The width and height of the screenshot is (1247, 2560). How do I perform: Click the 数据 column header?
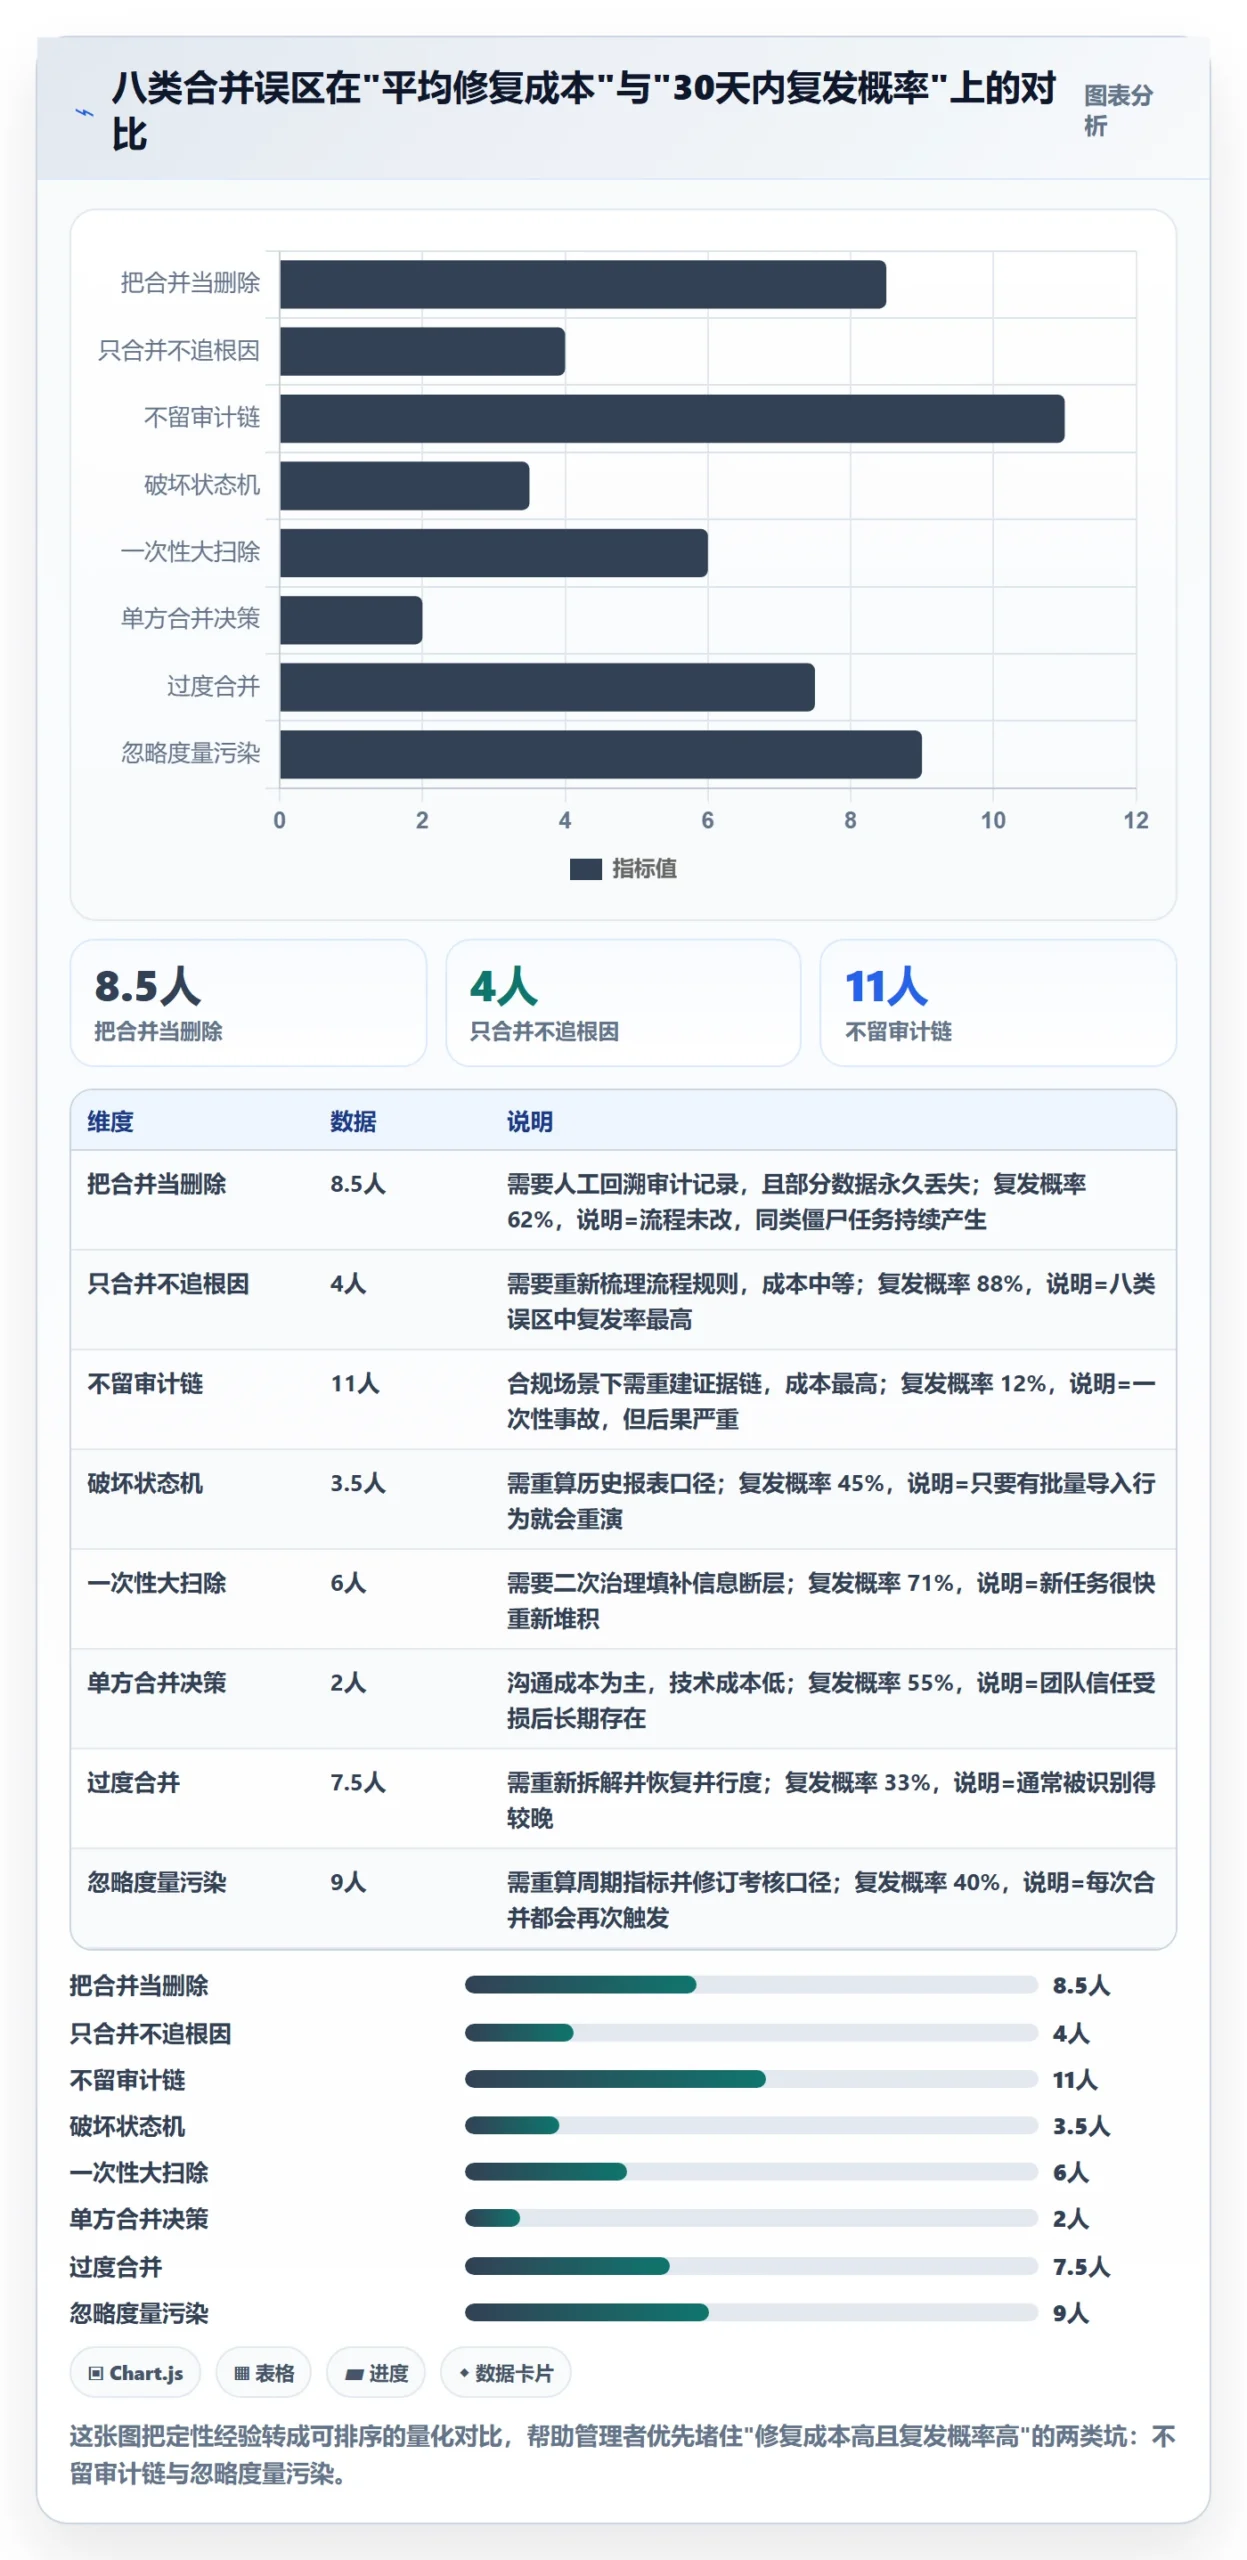(x=353, y=1121)
